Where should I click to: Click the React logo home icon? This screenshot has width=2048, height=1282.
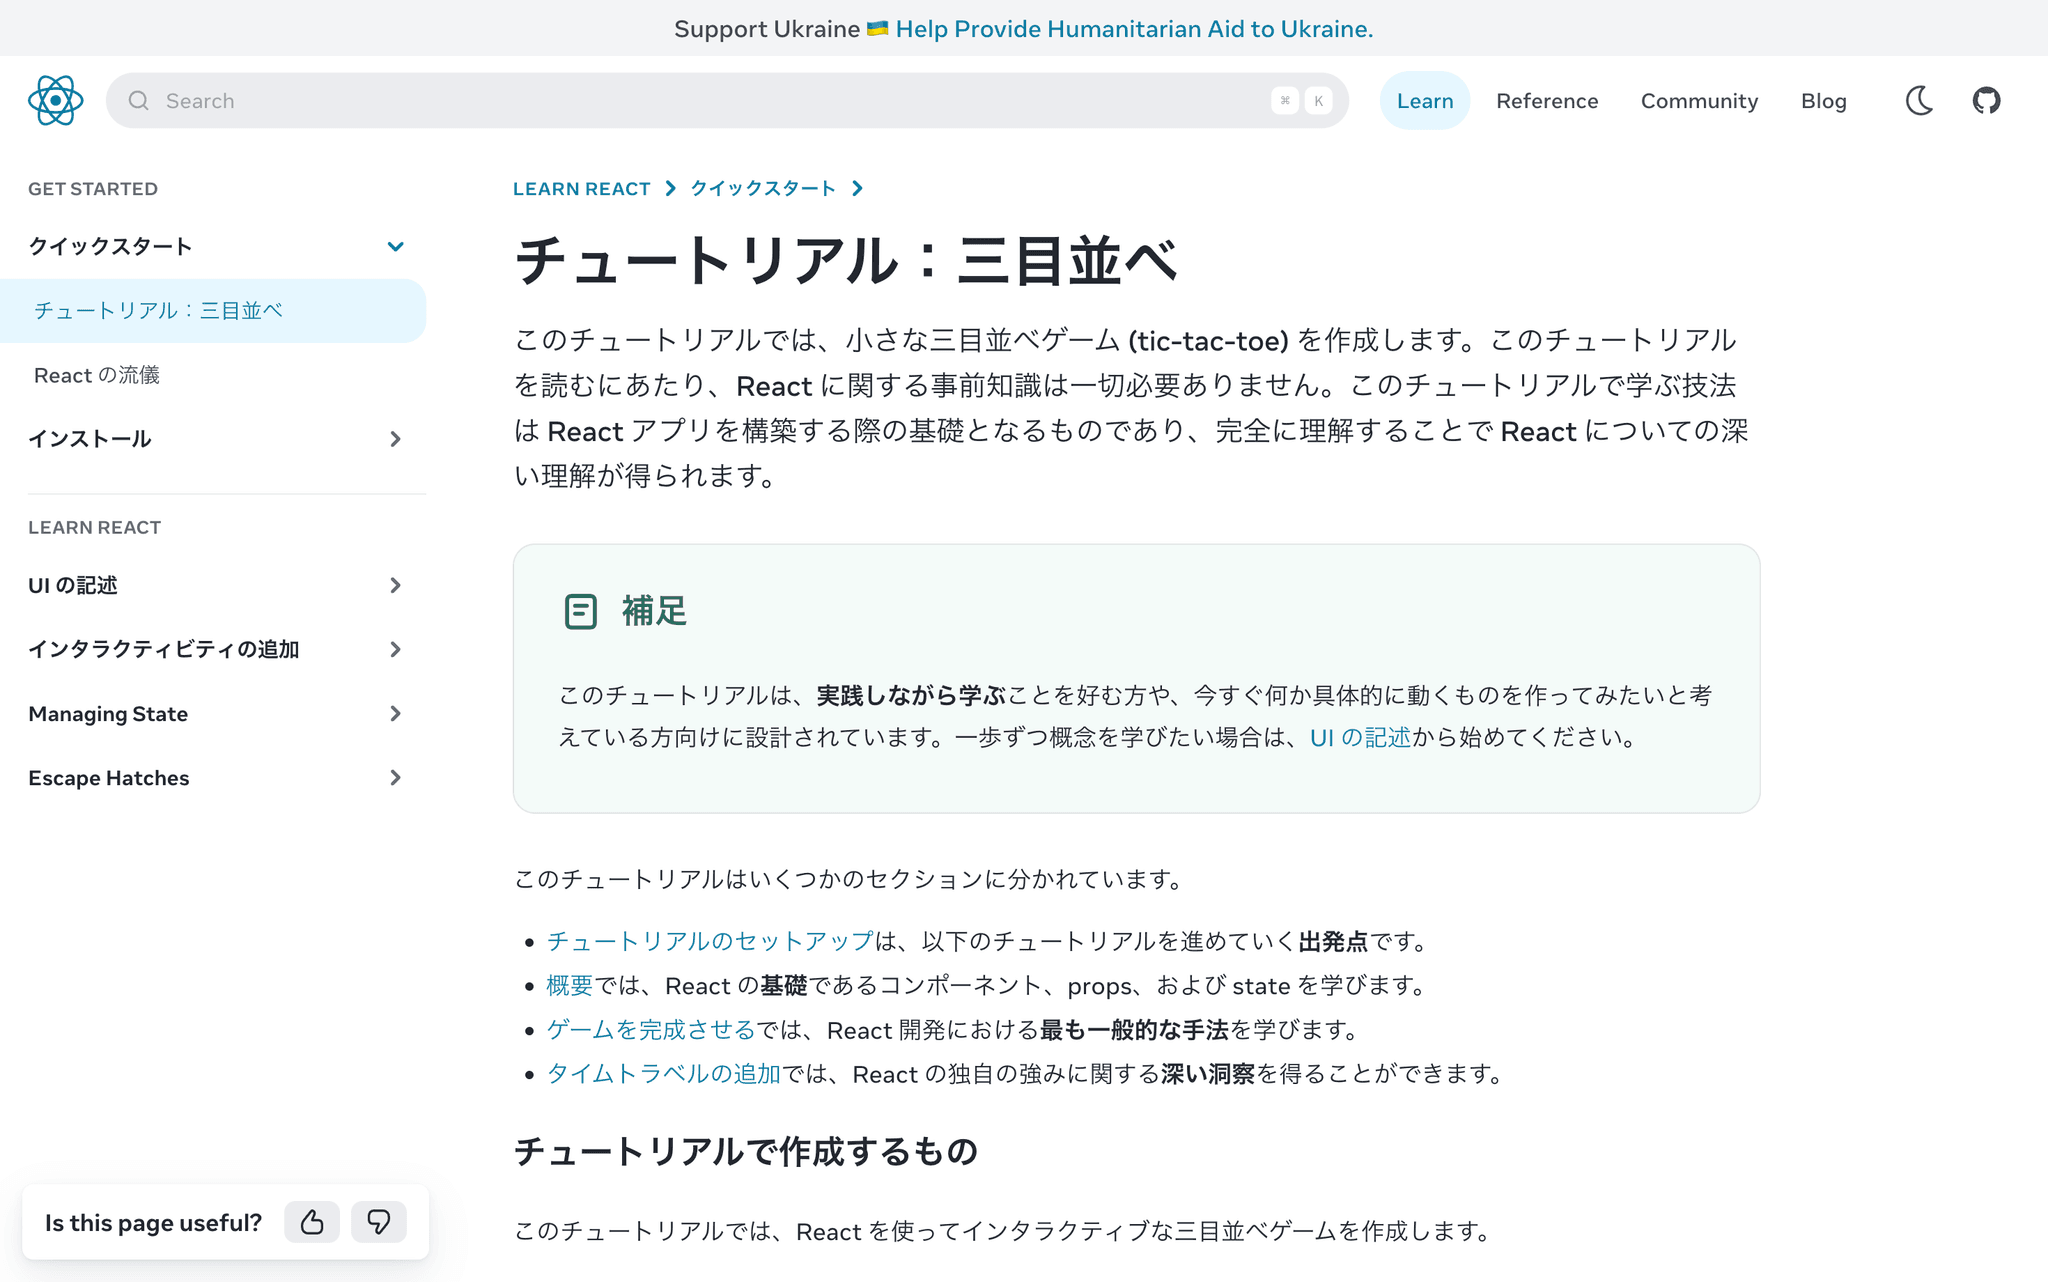(56, 100)
